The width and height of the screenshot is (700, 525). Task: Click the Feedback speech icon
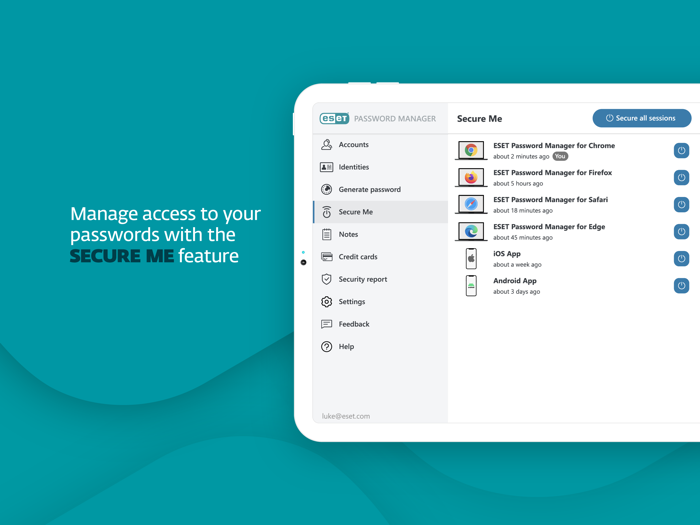[326, 324]
